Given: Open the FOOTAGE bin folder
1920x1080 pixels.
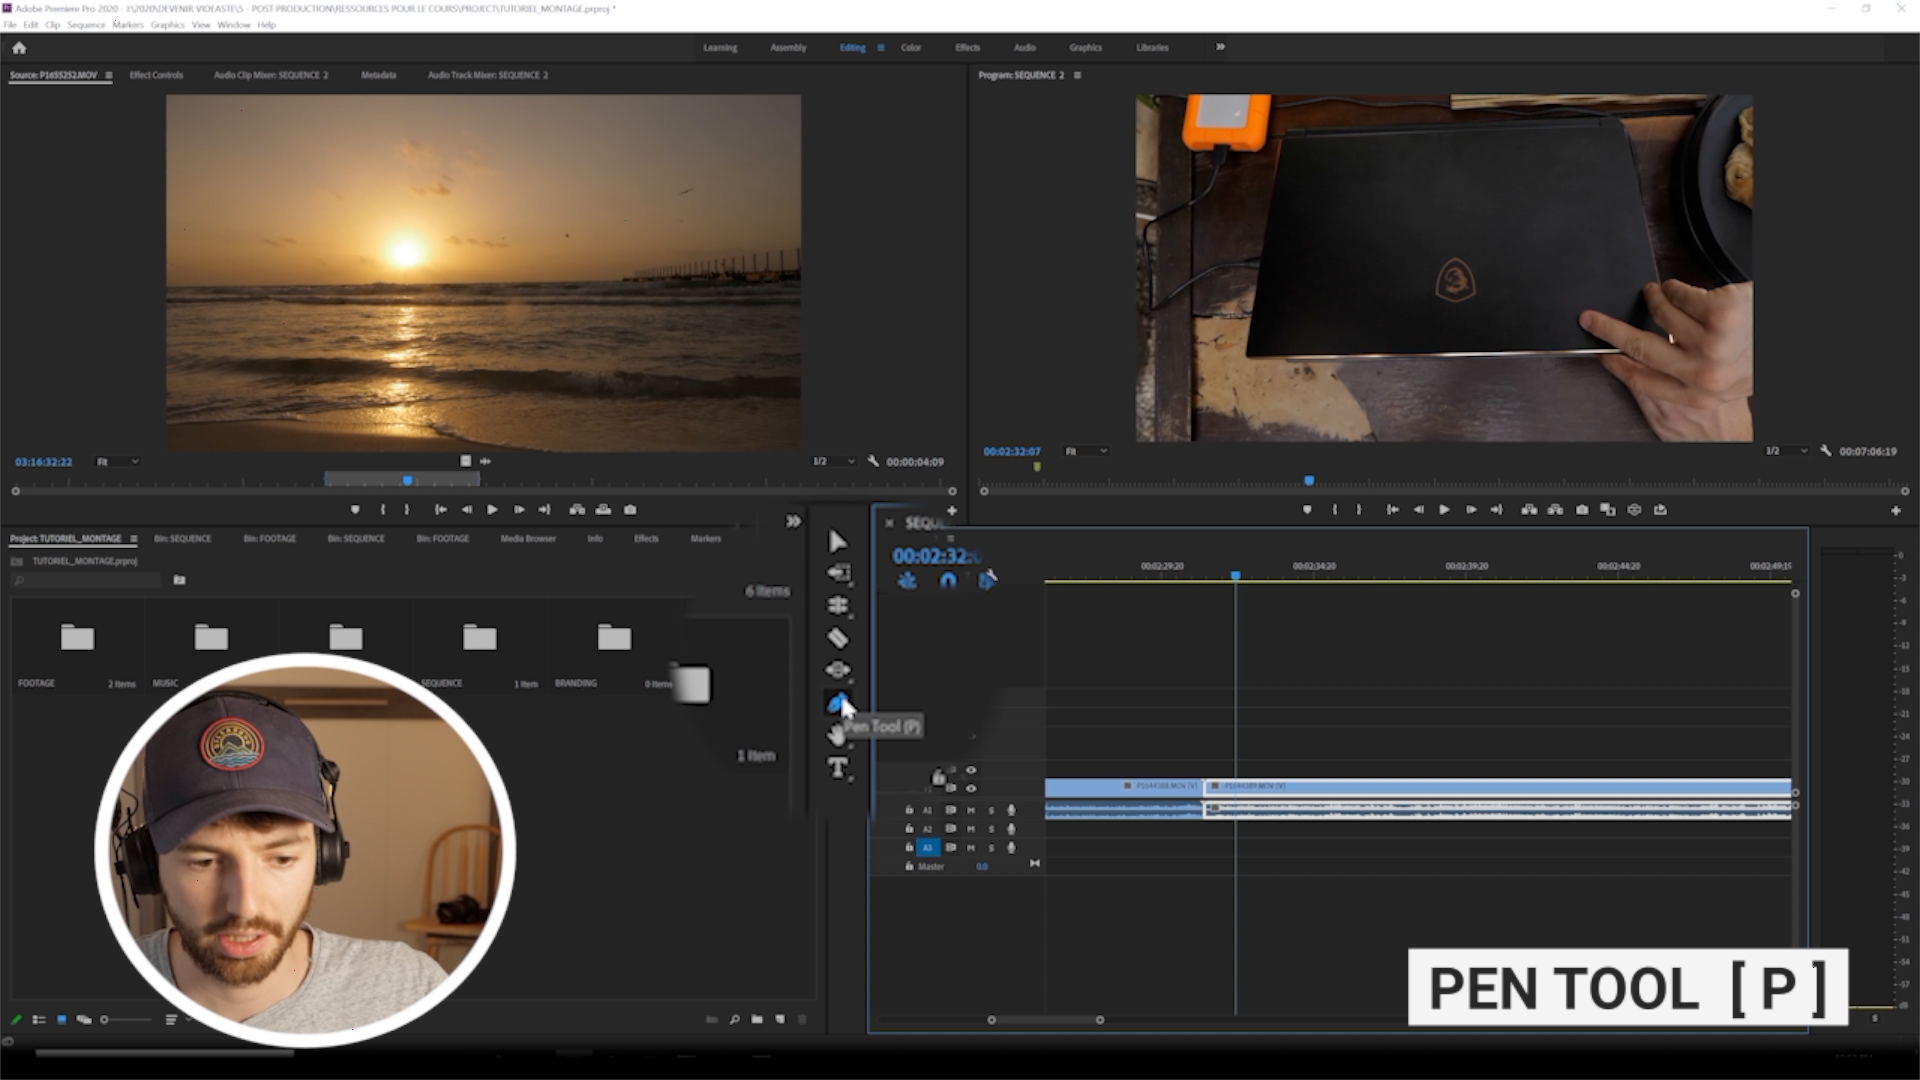Looking at the screenshot, I should [77, 638].
